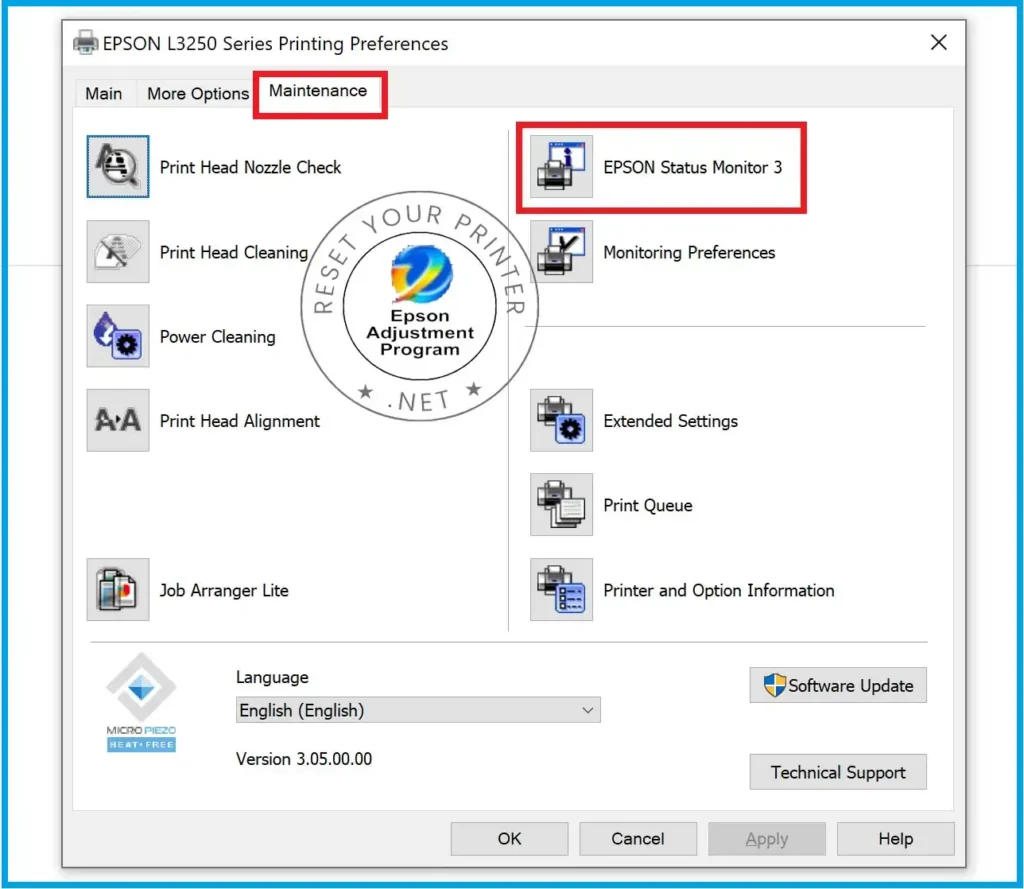The image size is (1024, 889).
Task: Close the Printing Preferences dialog
Action: [x=938, y=42]
